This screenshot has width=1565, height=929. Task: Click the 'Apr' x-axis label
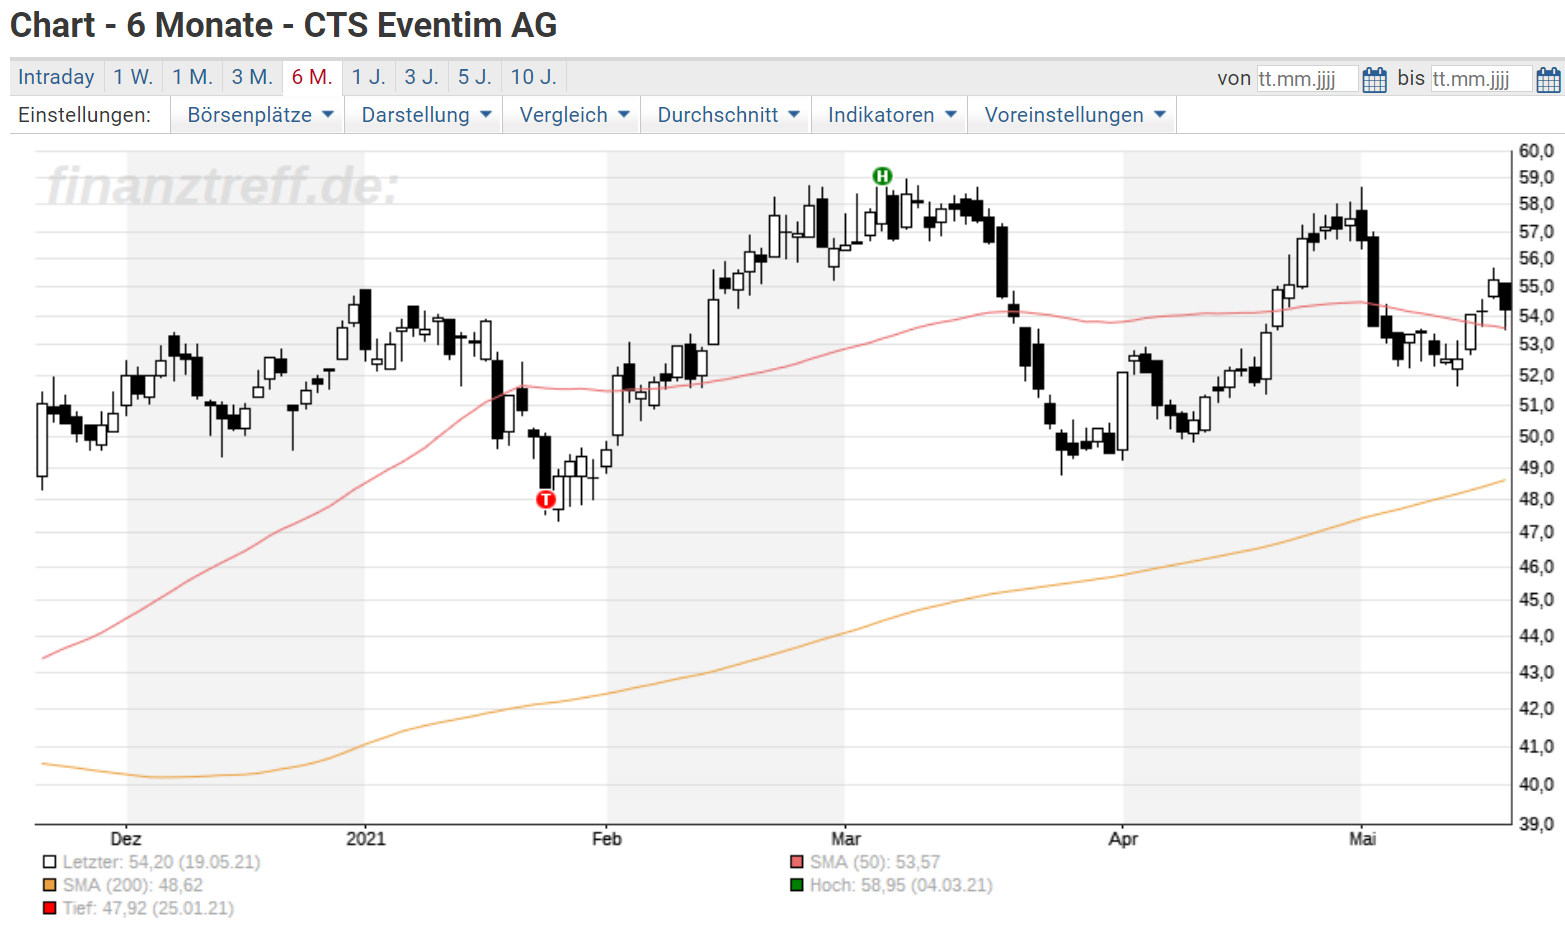(x=1123, y=839)
